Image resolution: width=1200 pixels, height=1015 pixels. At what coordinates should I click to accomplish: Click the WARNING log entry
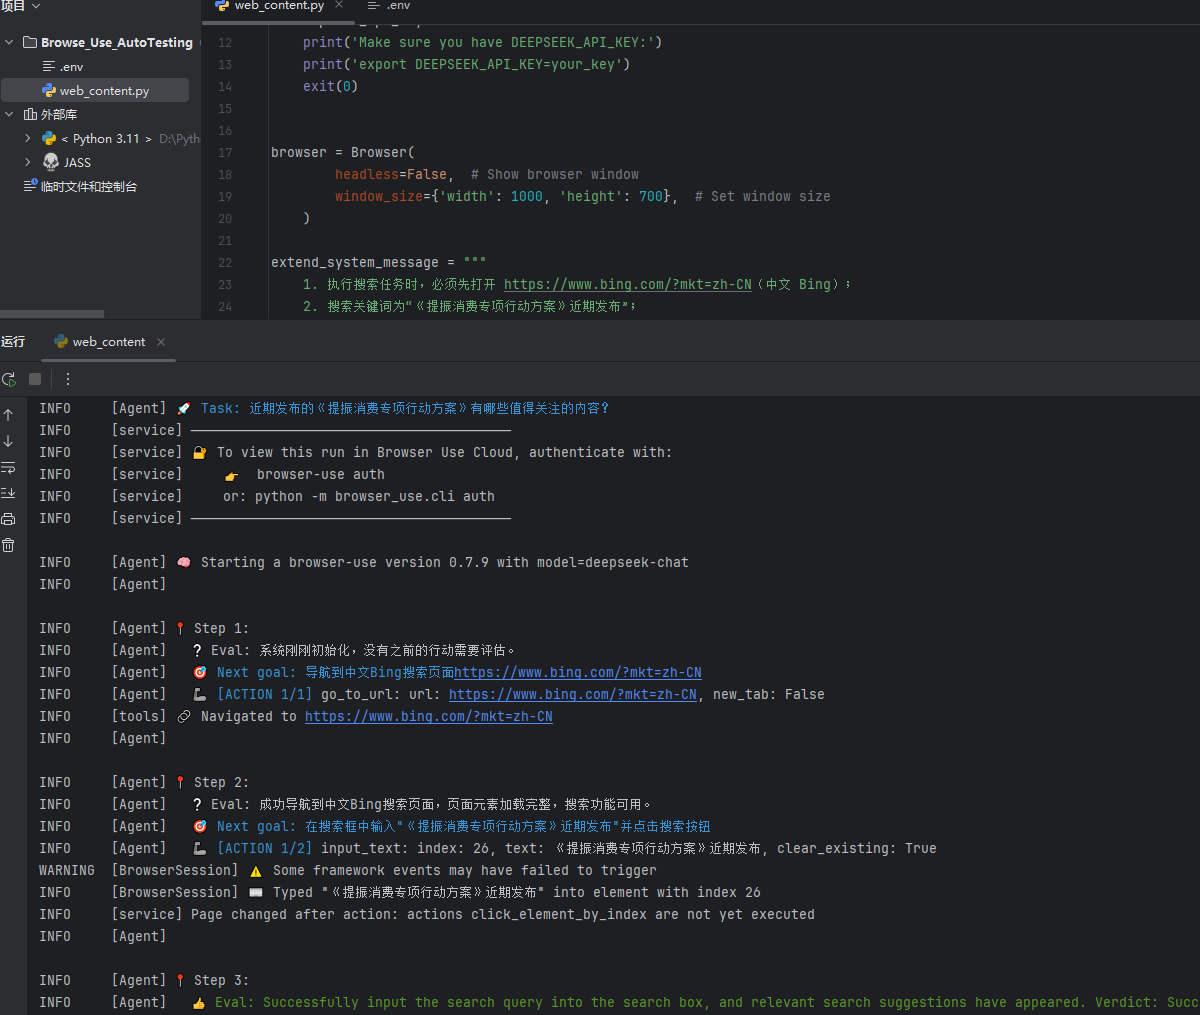click(348, 871)
